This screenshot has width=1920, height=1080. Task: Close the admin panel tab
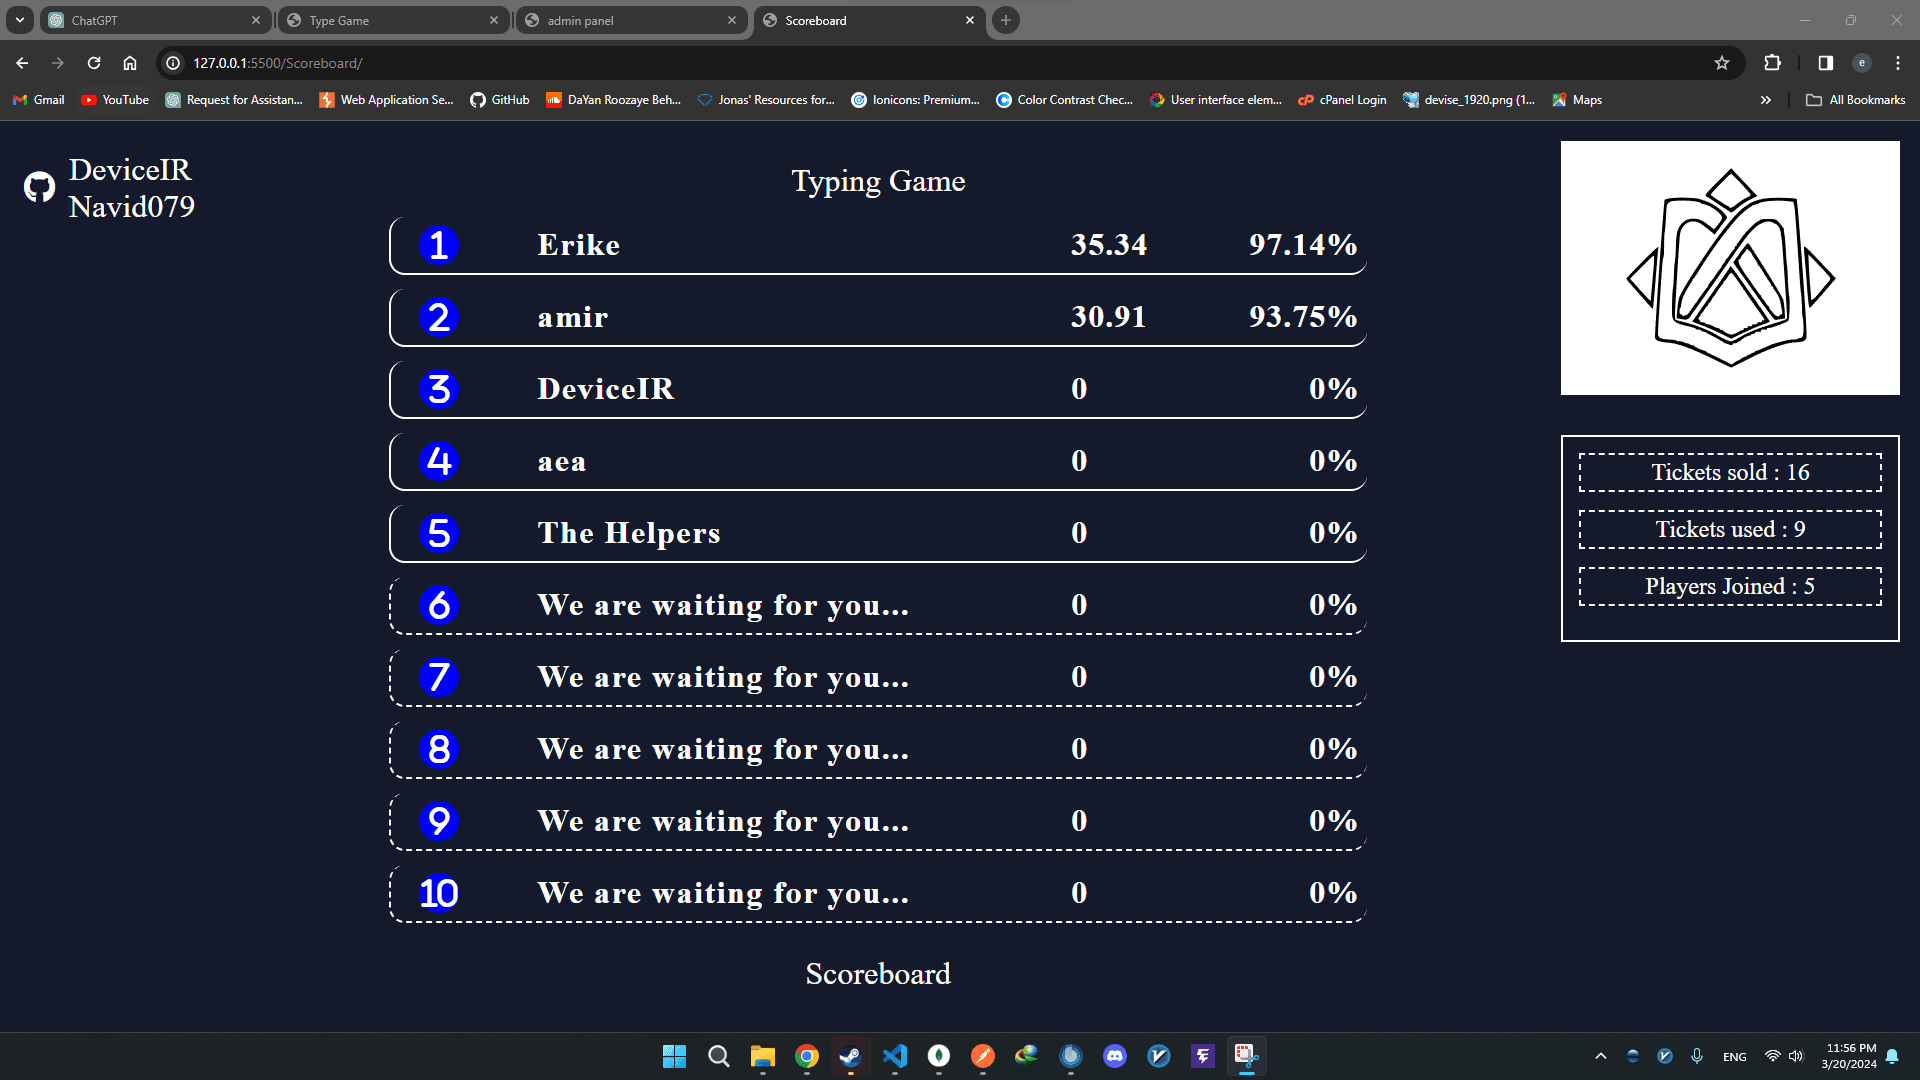[x=732, y=20]
